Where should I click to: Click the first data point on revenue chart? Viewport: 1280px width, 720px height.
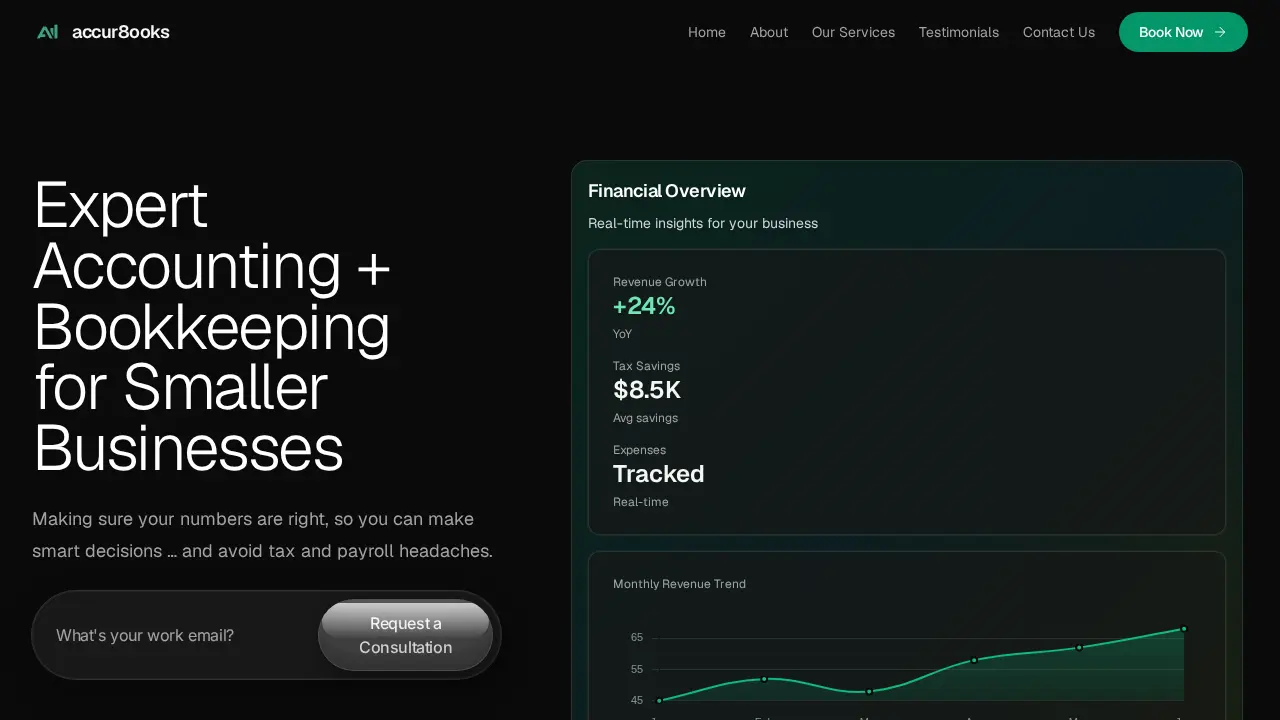pos(659,701)
